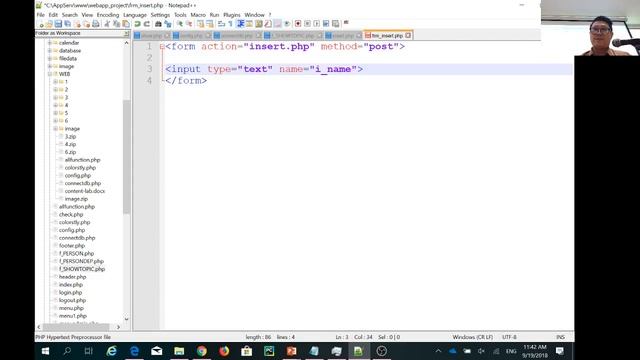Expand the filedata folder node
Viewport: 640px width, 360px height.
coord(49,58)
